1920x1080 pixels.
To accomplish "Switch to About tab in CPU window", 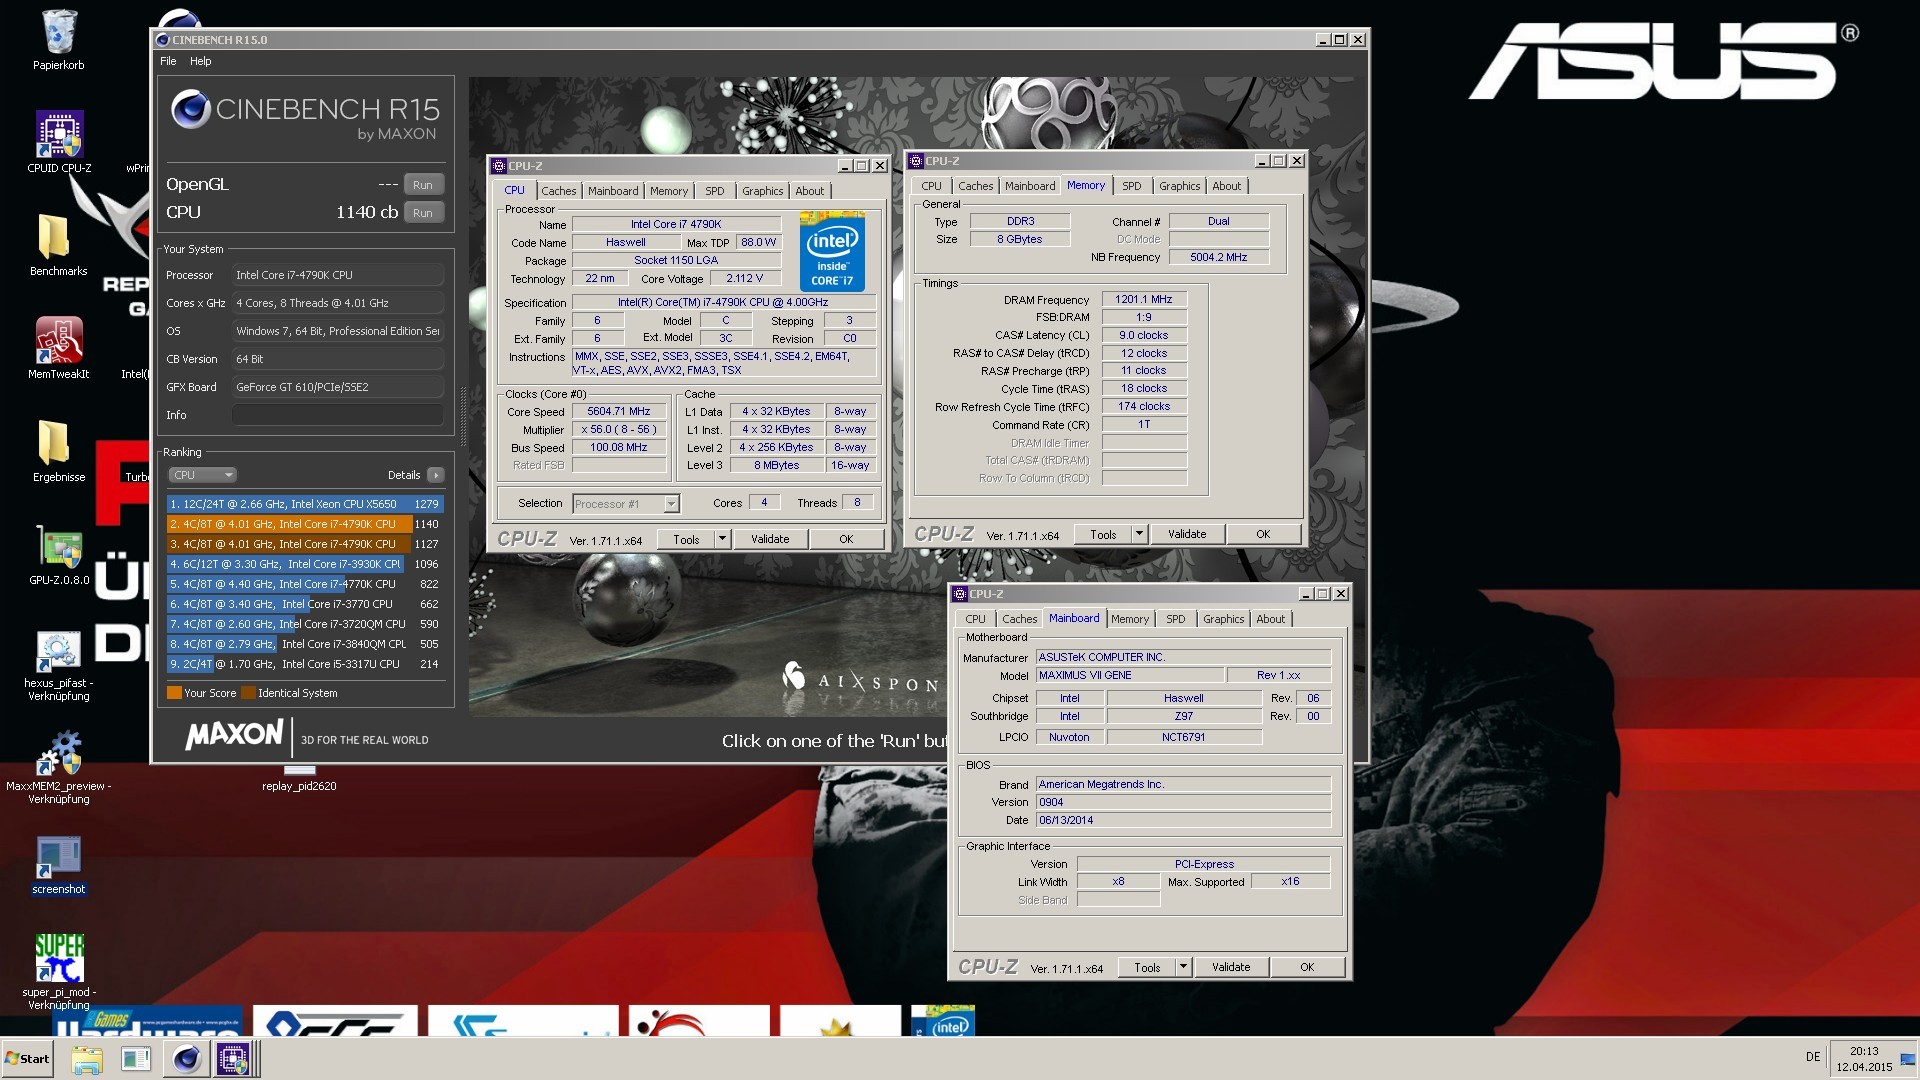I will coord(810,191).
